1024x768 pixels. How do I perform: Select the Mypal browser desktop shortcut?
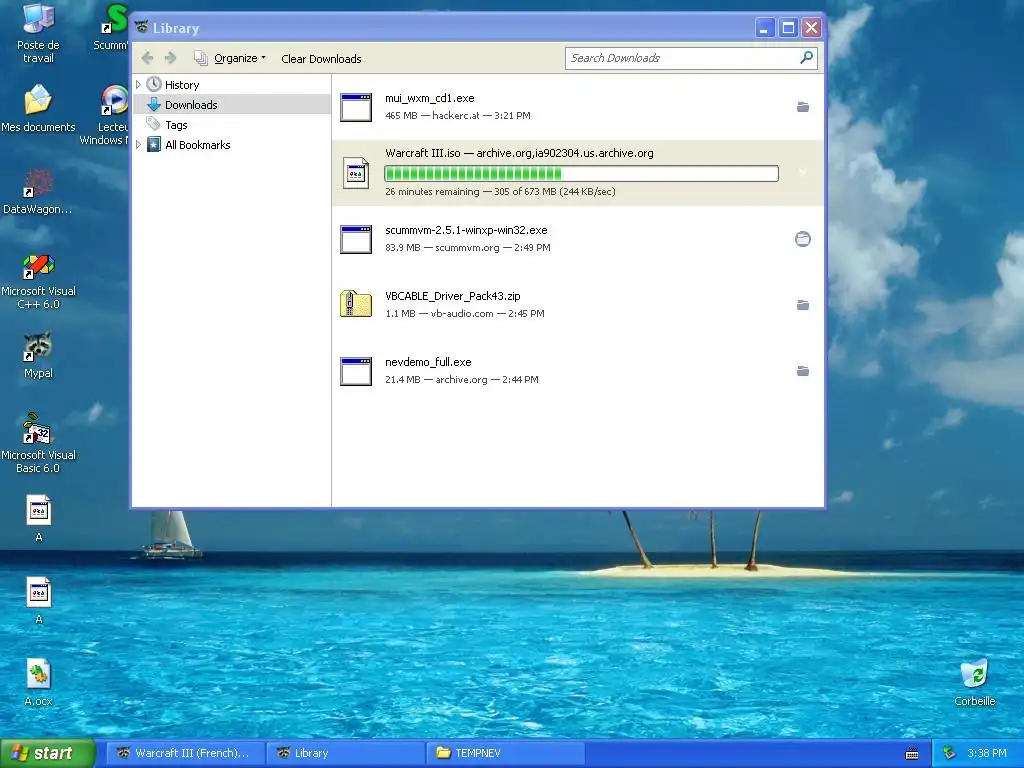[x=38, y=356]
